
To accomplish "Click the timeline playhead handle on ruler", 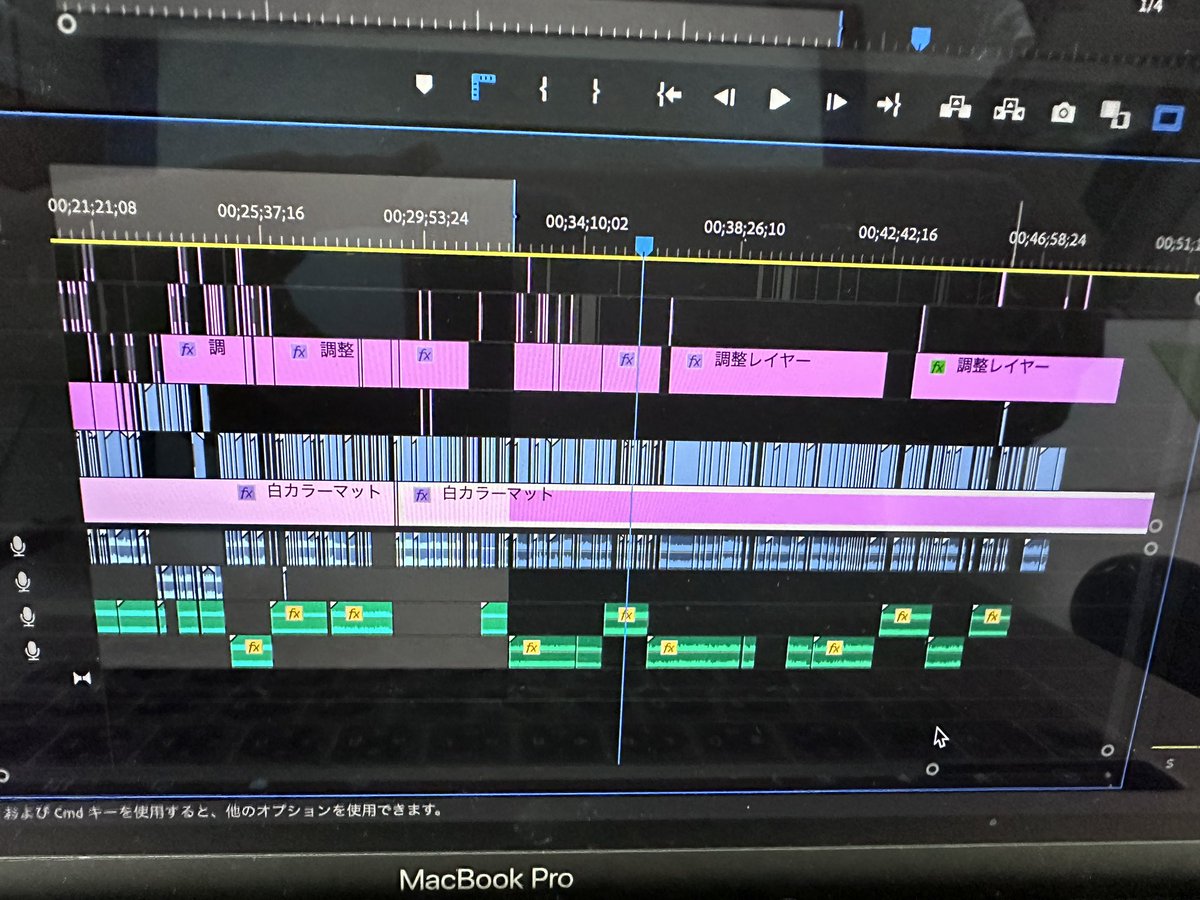I will 643,245.
